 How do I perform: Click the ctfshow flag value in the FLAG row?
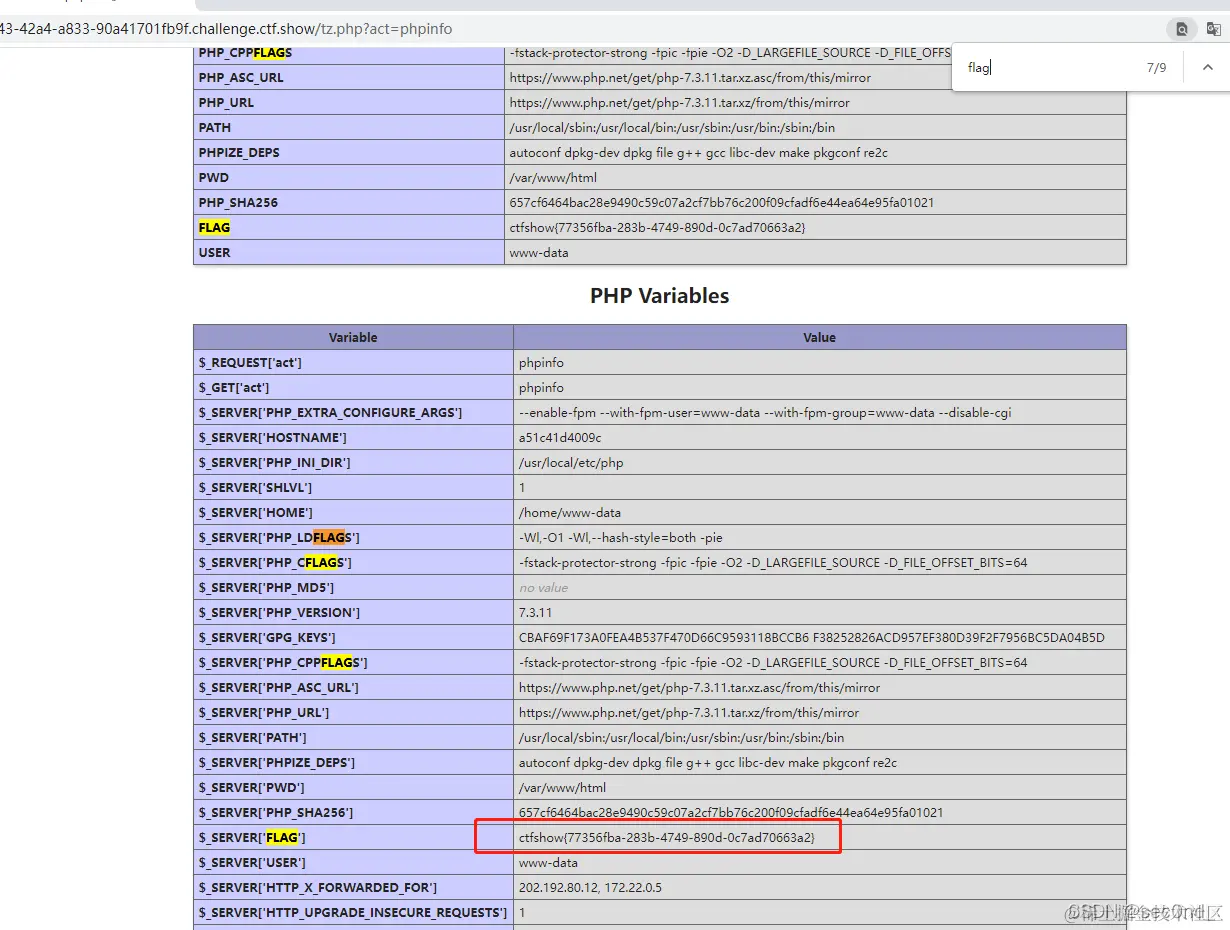(x=657, y=227)
